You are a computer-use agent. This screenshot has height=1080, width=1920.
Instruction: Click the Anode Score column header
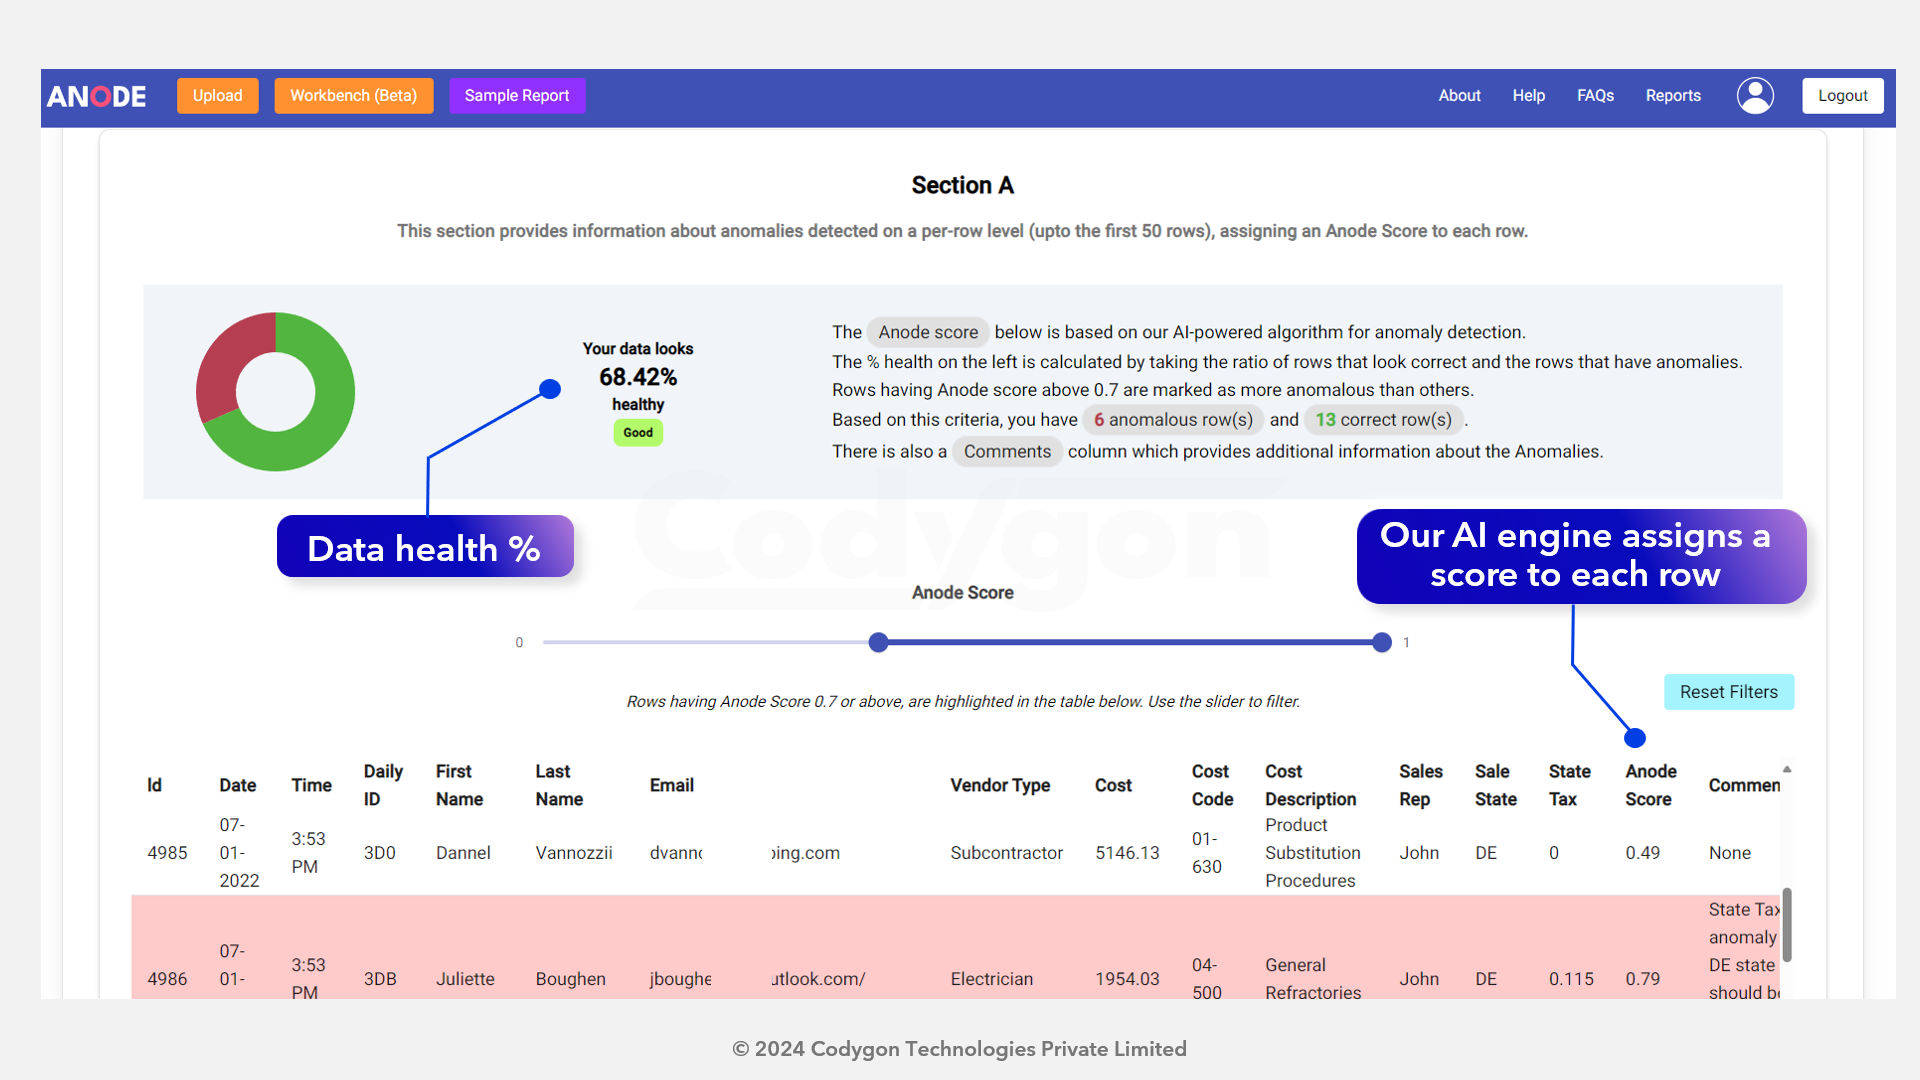pos(1650,785)
